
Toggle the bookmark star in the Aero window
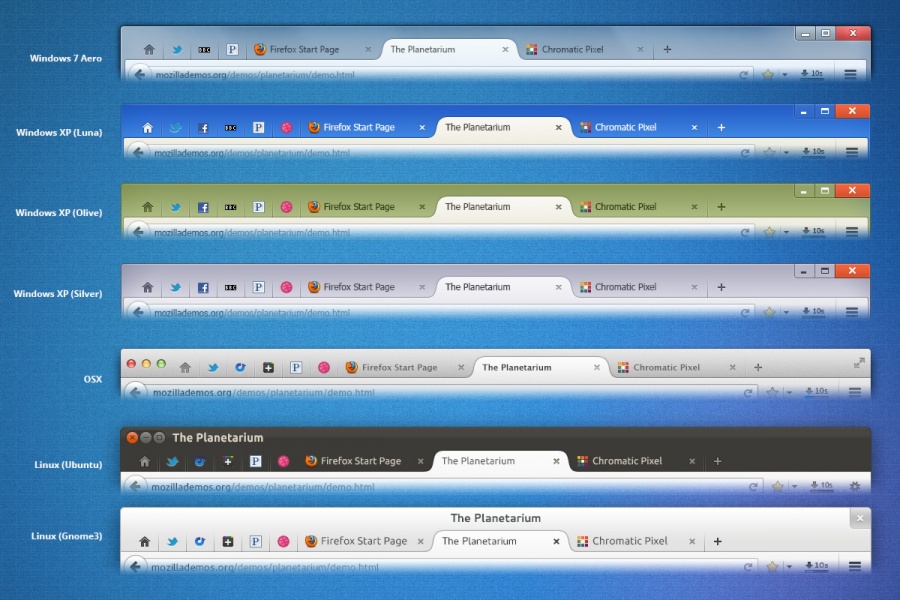(768, 73)
